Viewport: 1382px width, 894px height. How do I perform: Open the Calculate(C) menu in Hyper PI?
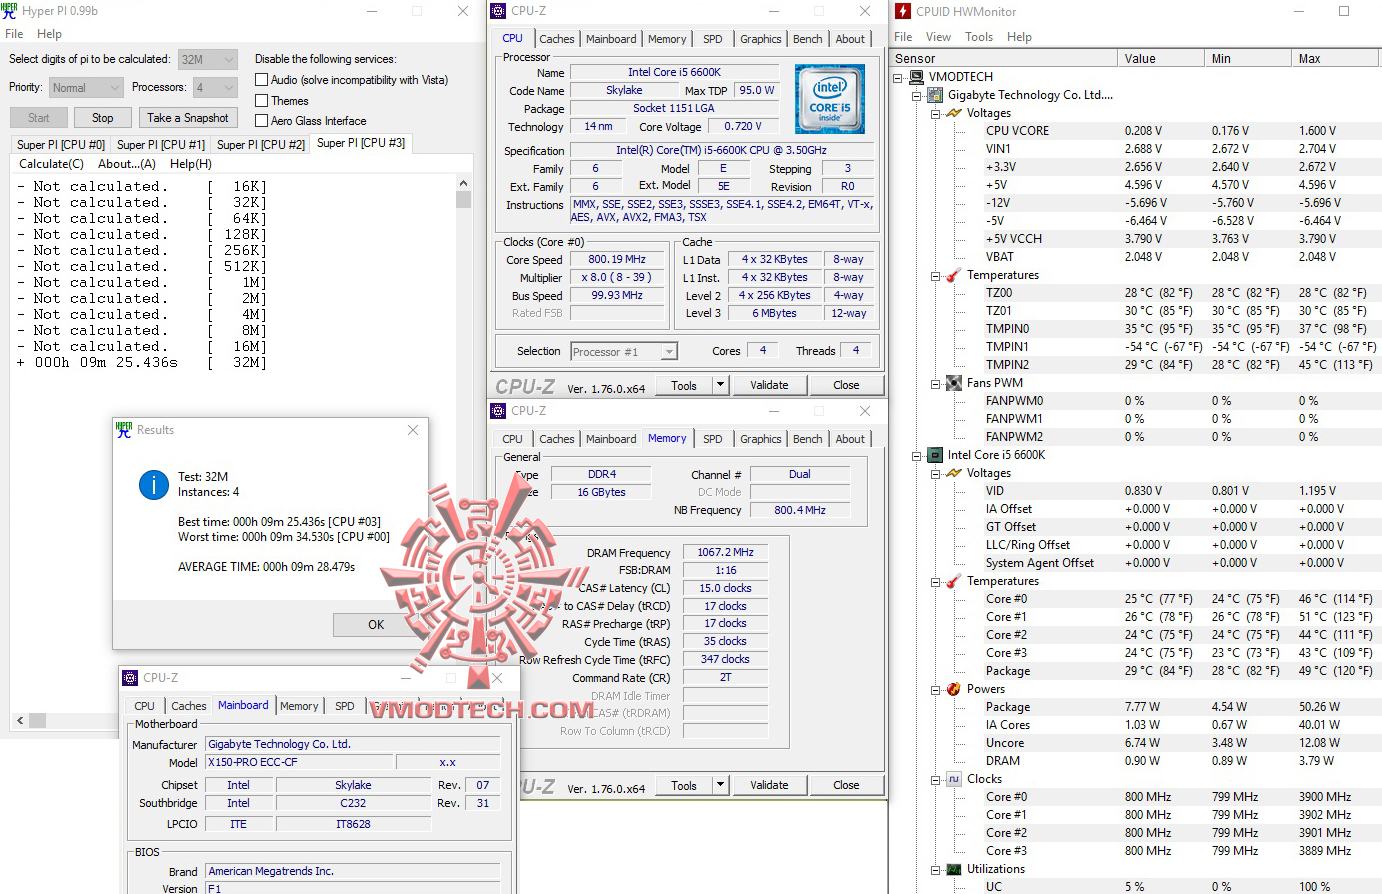tap(52, 164)
